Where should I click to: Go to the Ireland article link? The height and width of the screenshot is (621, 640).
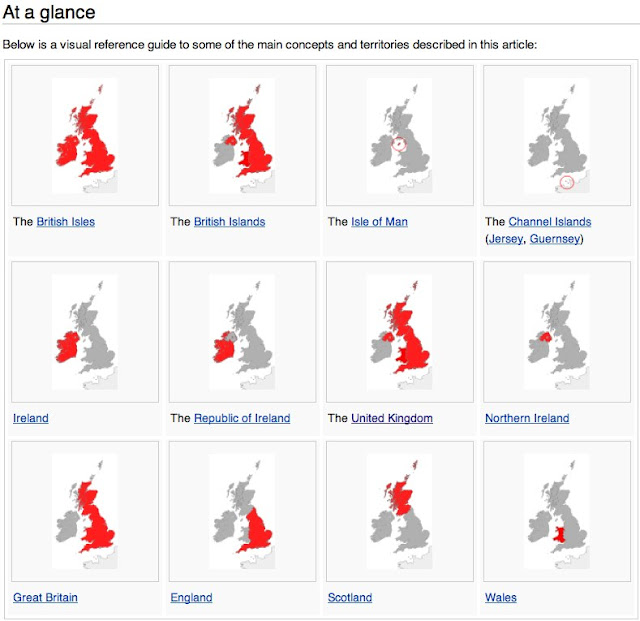point(31,418)
